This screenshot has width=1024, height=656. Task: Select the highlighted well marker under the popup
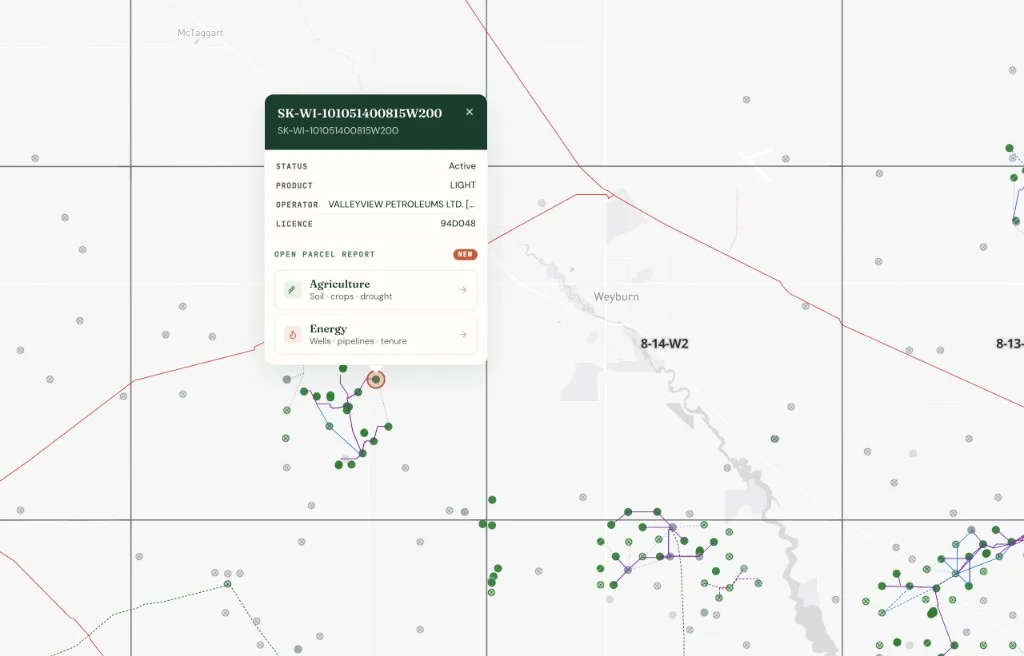point(376,379)
